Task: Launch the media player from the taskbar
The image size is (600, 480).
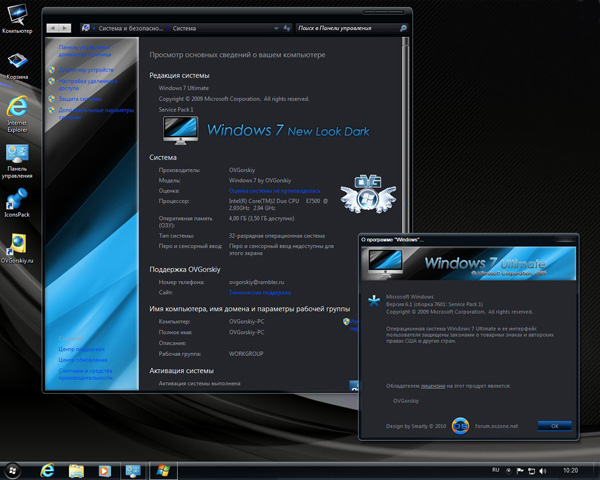Action: tap(103, 469)
